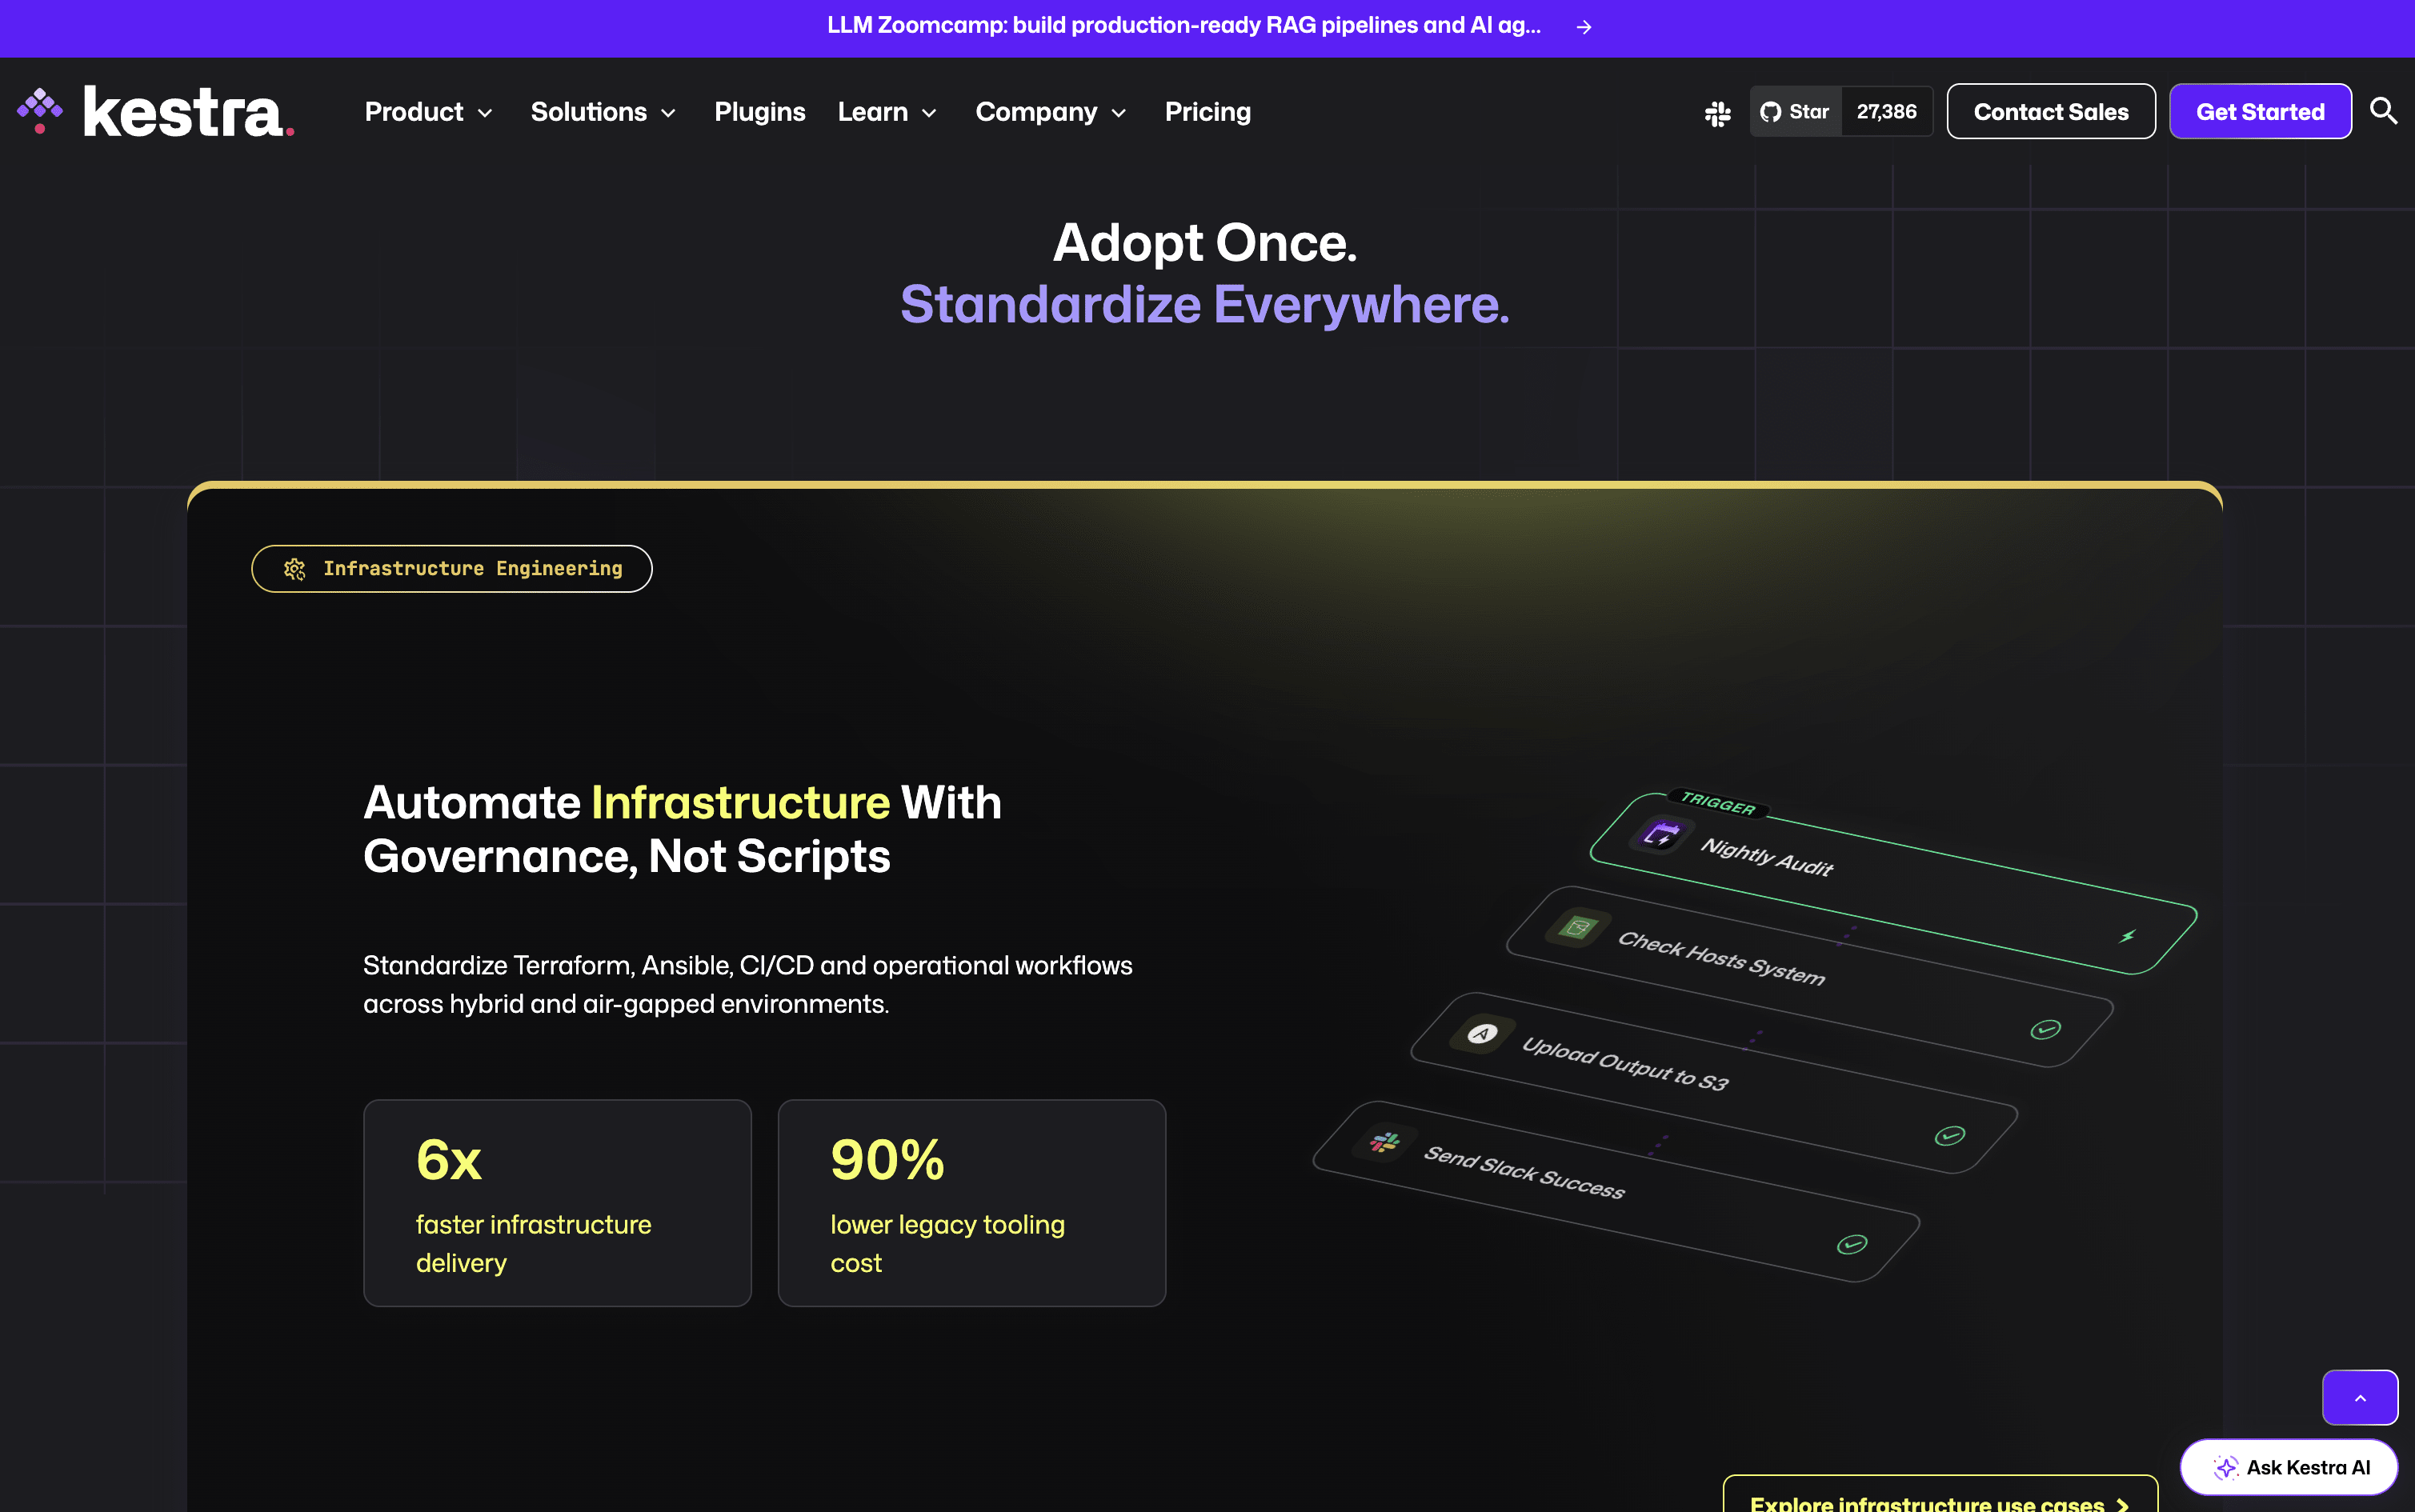Click the scroll-to-top arrow button

2360,1397
